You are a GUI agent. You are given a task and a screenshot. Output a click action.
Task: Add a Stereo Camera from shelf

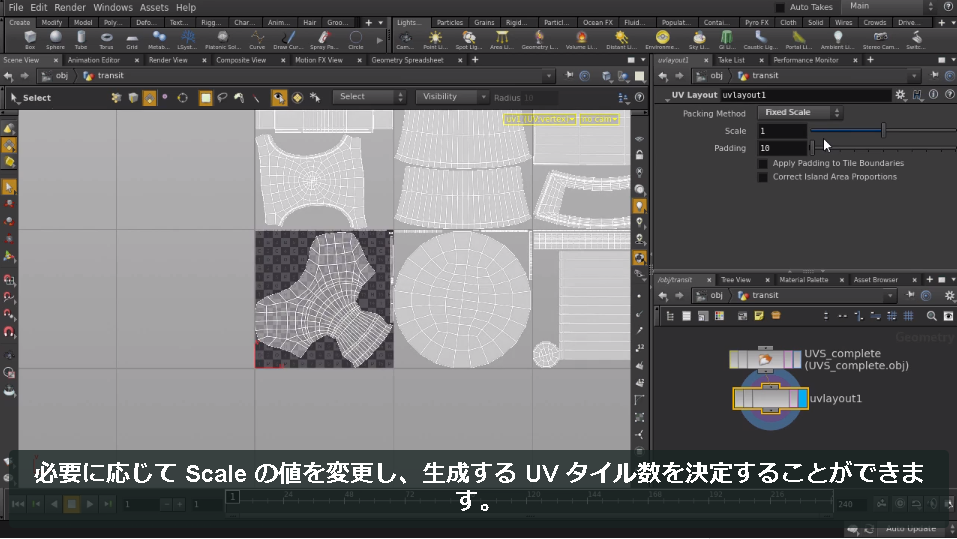(x=880, y=40)
